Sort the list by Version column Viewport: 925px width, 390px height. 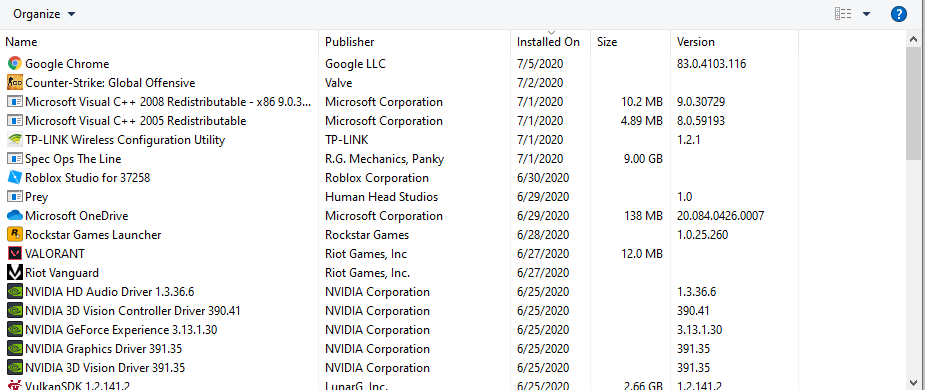696,42
